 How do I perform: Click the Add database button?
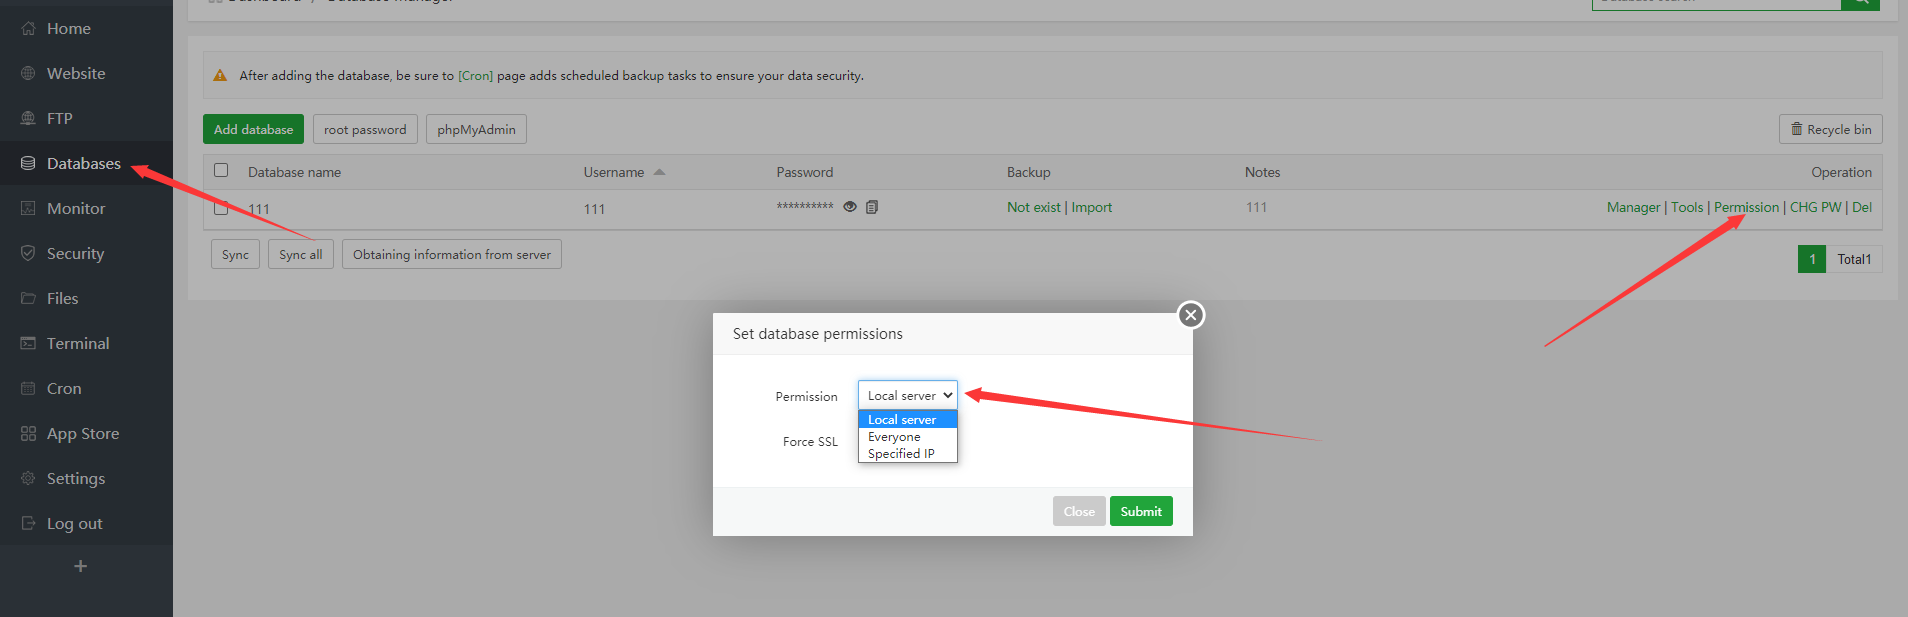253,130
